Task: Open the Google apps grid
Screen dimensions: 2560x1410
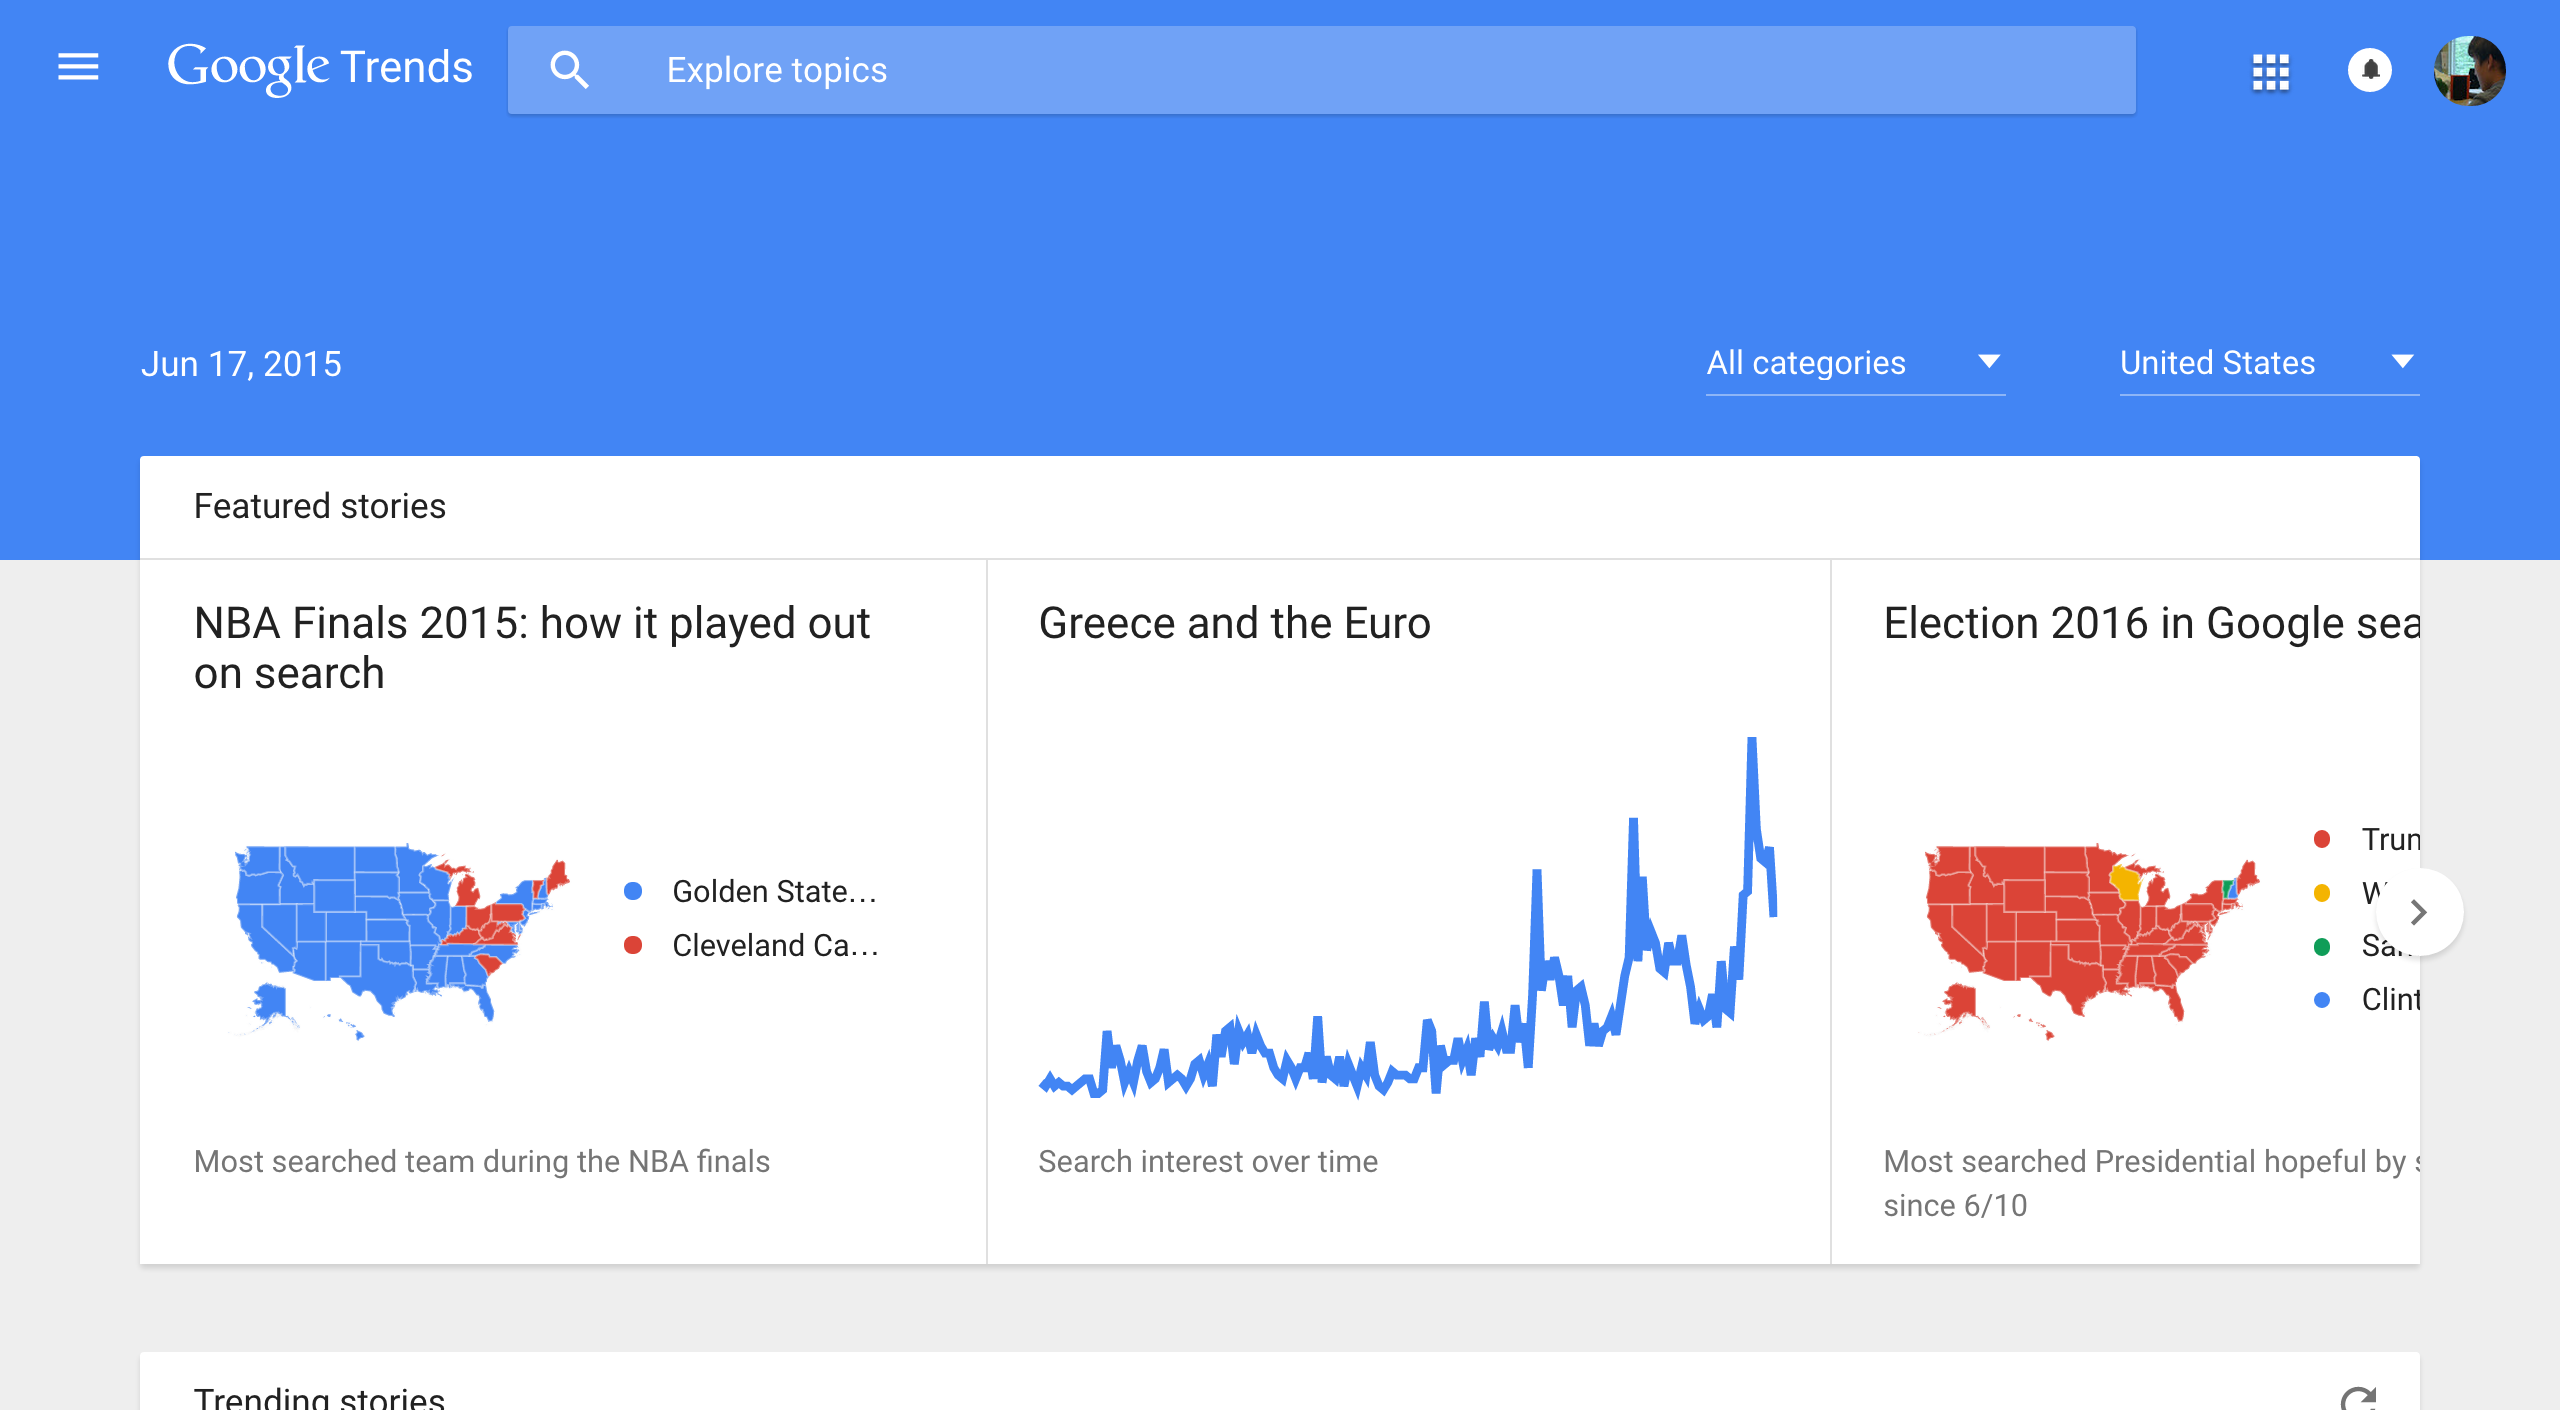Action: (2270, 71)
